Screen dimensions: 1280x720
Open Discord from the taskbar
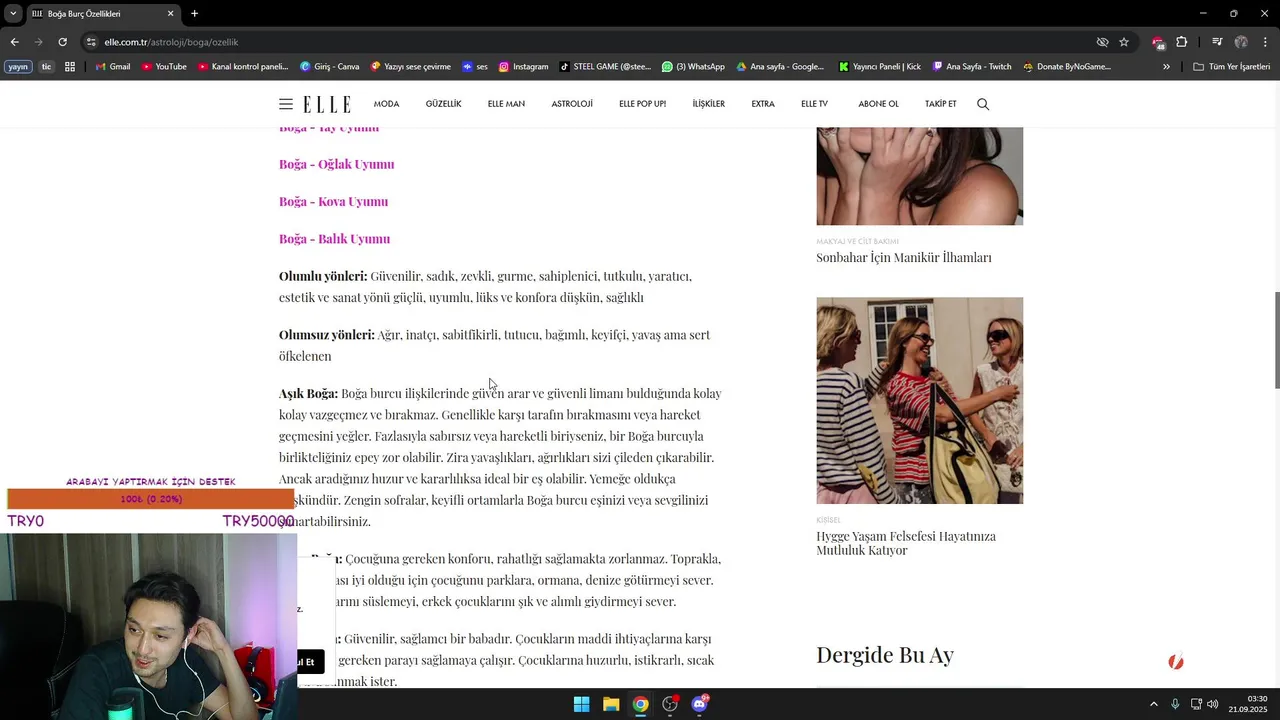point(699,704)
